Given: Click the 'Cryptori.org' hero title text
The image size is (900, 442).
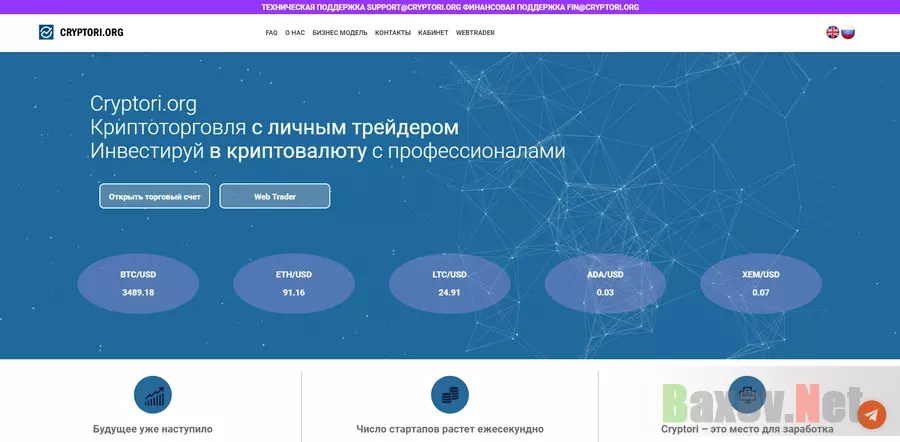Looking at the screenshot, I should click(x=143, y=104).
